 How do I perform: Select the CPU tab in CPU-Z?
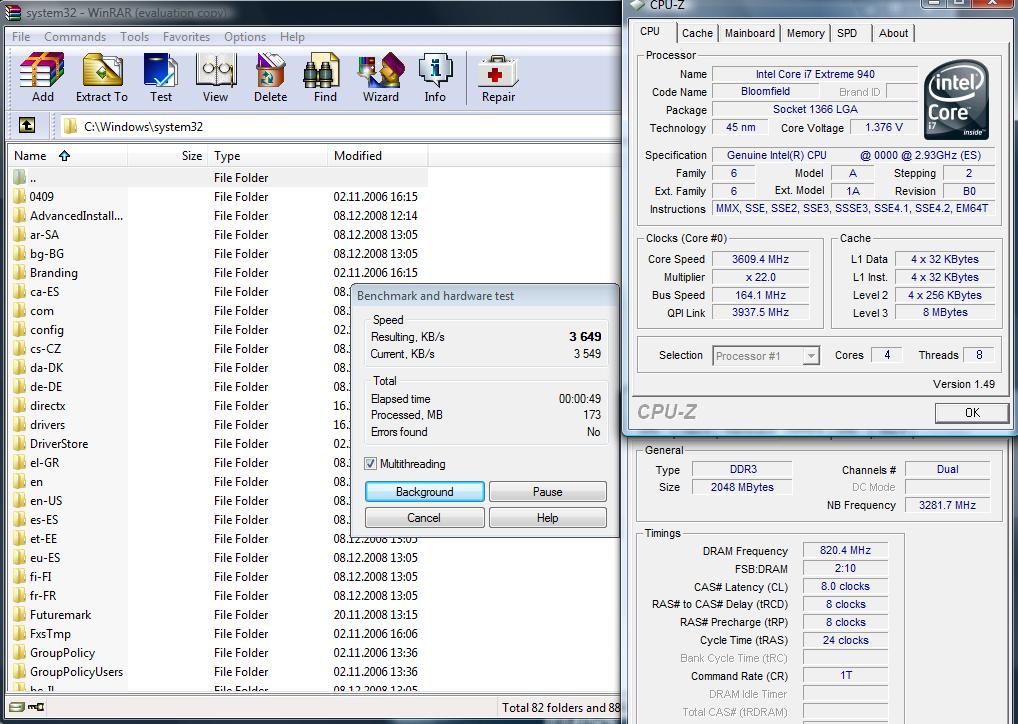point(651,32)
